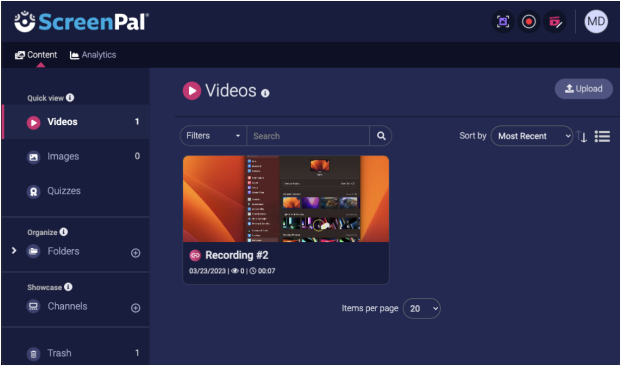Screen dimensions: 621x367
Task: Open the screenshot capture tool icon
Action: 503,21
